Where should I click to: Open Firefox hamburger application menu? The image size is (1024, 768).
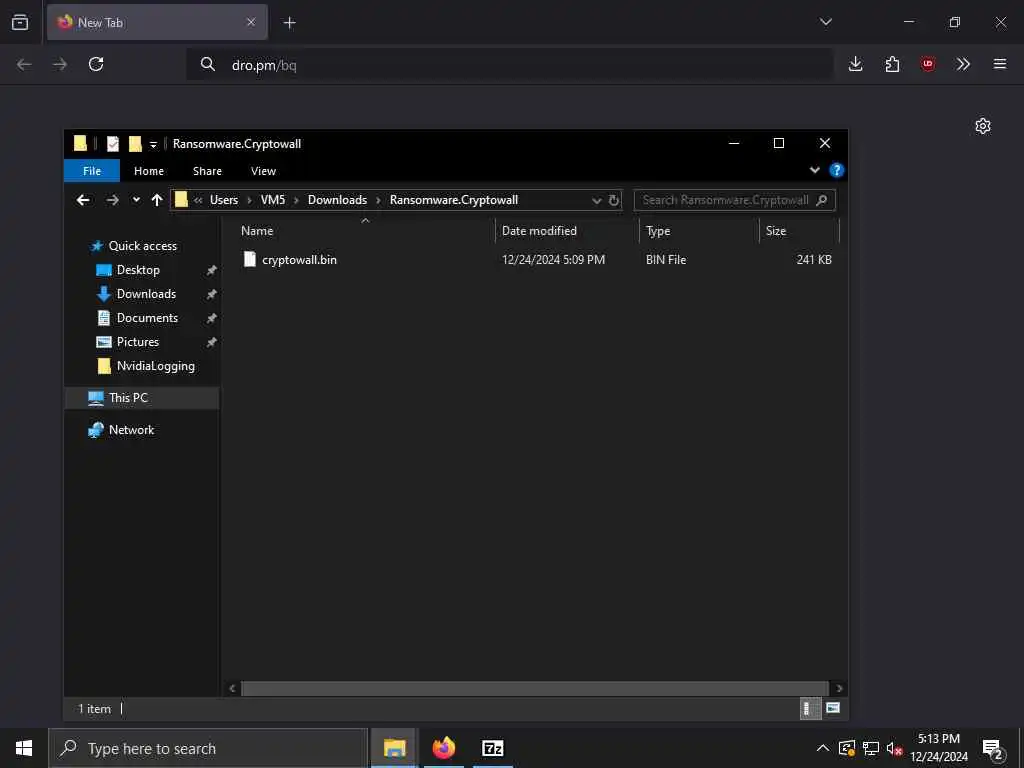pyautogui.click(x=1000, y=64)
